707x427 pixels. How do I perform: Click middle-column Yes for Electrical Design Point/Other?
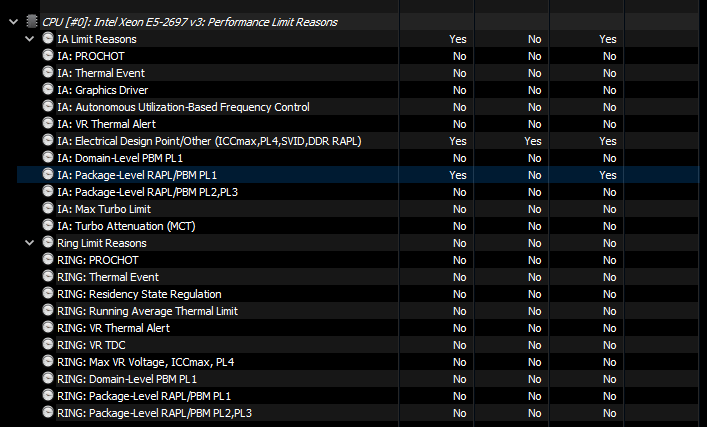pyautogui.click(x=533, y=141)
